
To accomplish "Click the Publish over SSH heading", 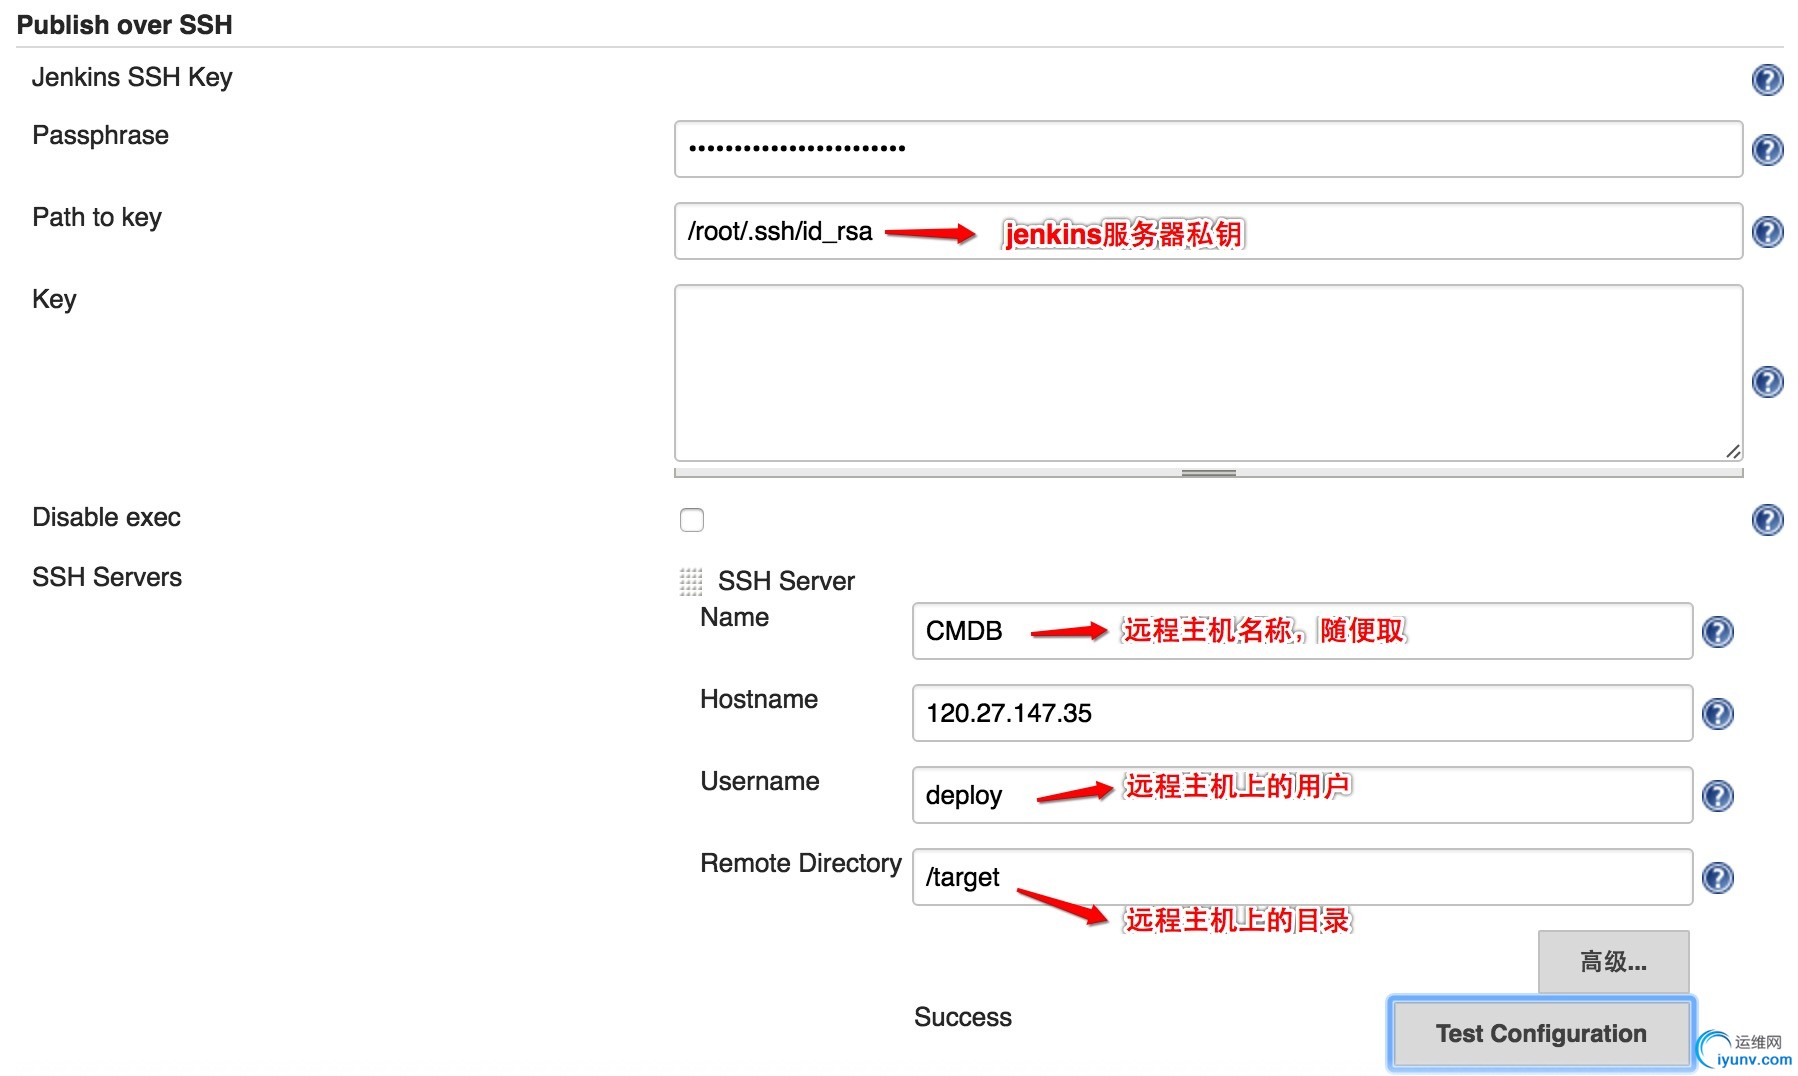I will tap(125, 25).
